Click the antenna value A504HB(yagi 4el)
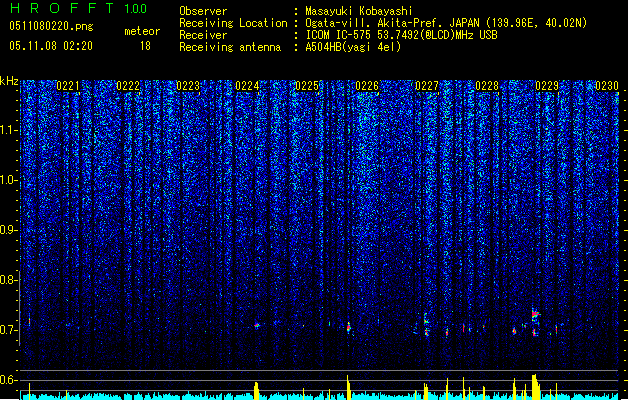629x400 pixels. tap(353, 47)
